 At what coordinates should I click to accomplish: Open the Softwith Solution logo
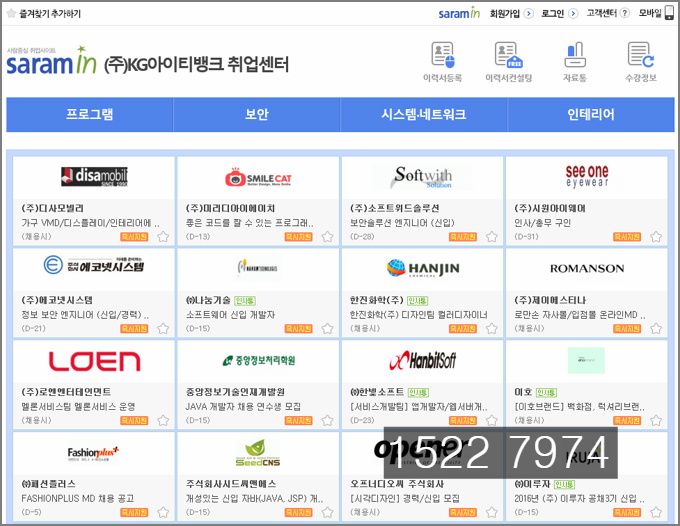click(423, 177)
